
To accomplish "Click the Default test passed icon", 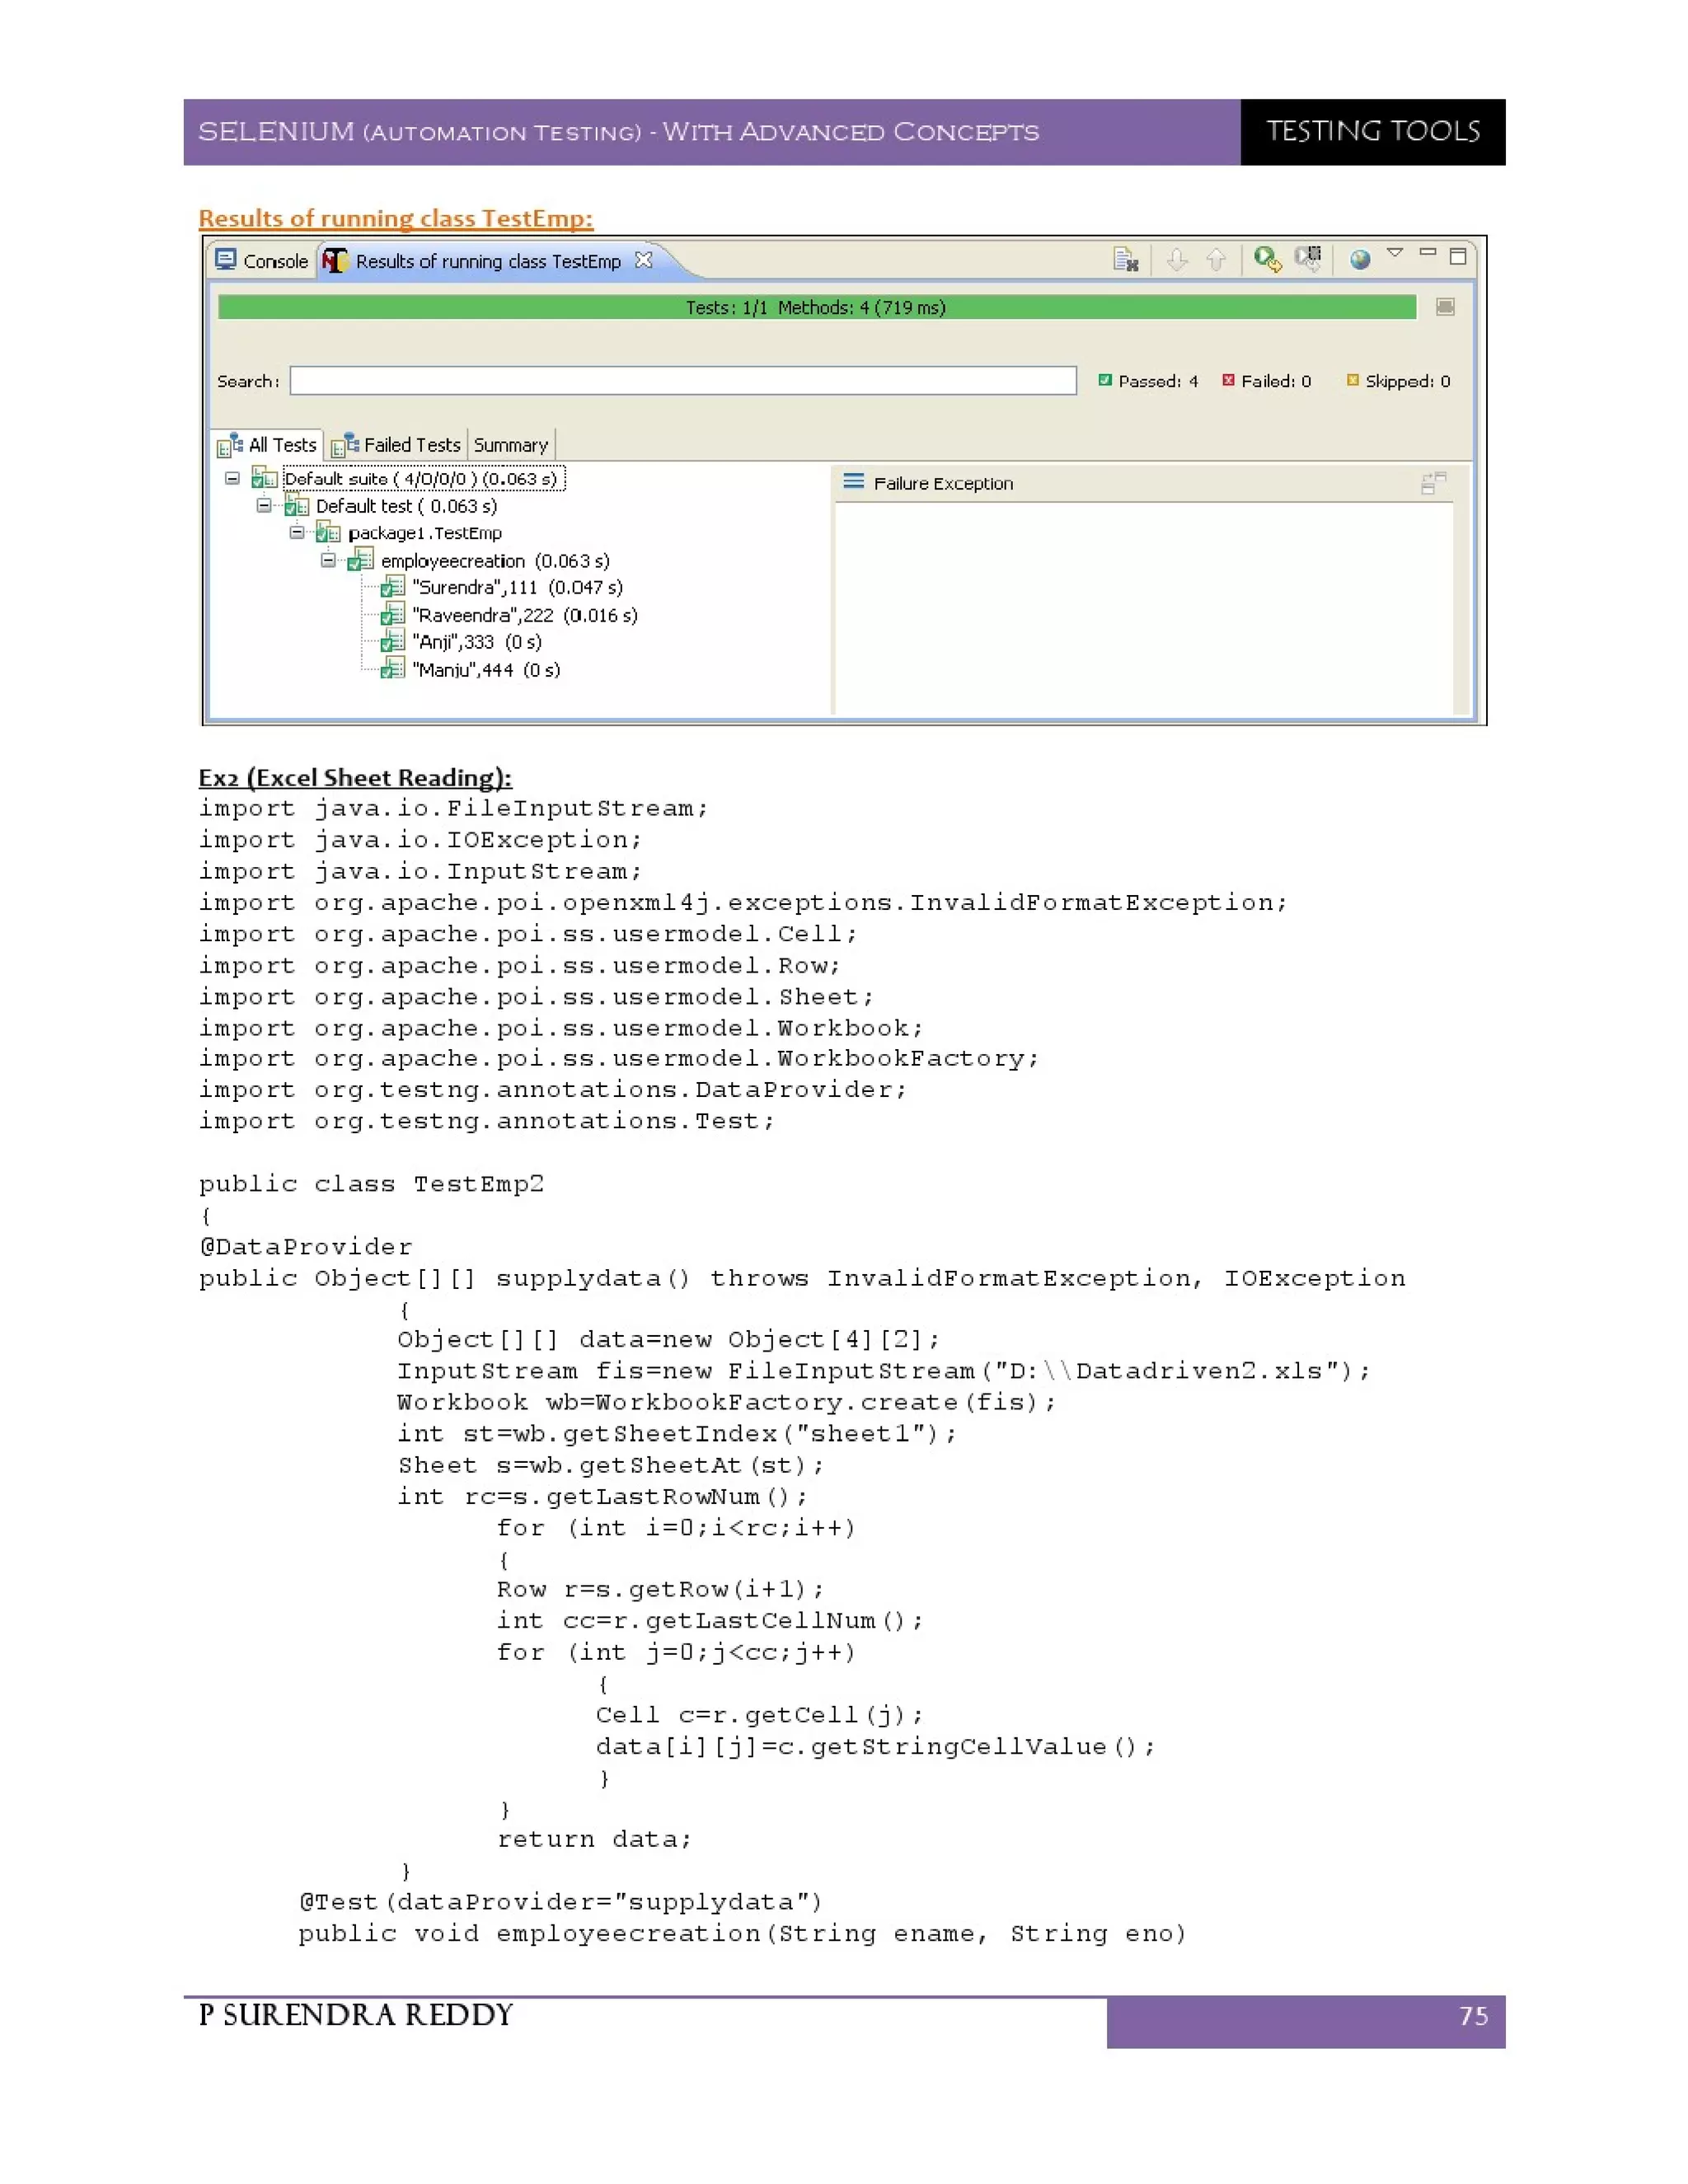I will coord(297,506).
